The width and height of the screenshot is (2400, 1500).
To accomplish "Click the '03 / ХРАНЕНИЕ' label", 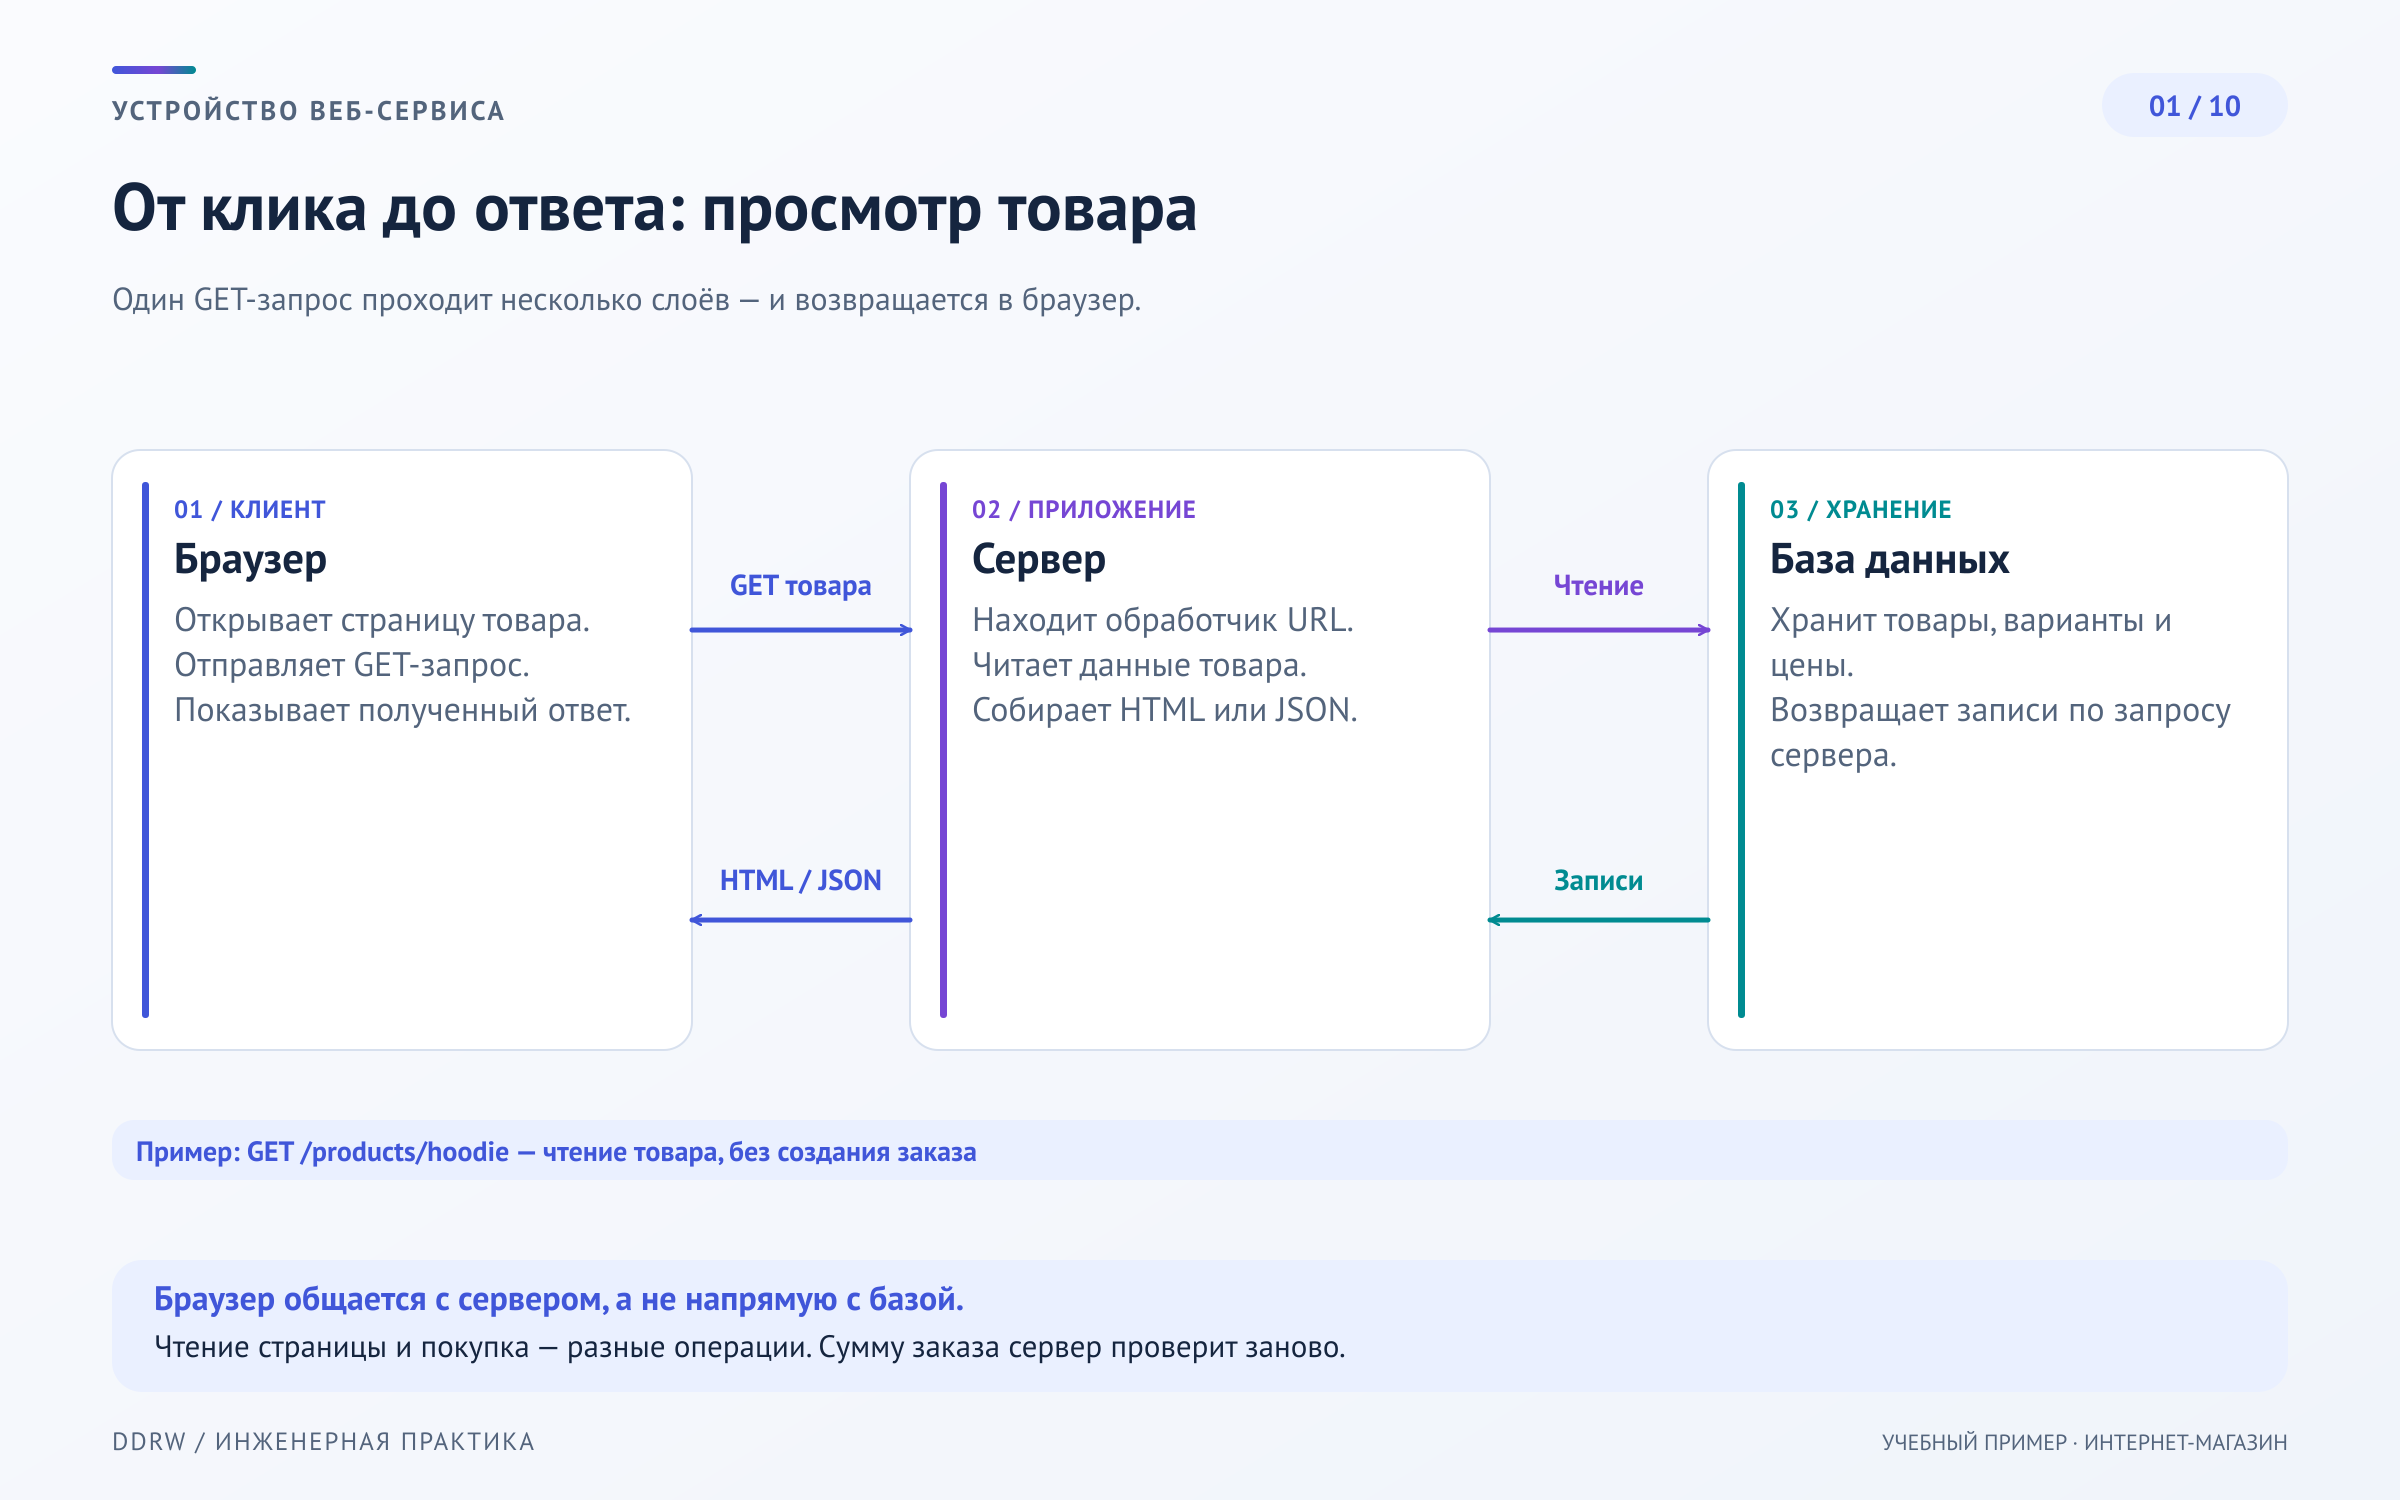I will click(1860, 510).
